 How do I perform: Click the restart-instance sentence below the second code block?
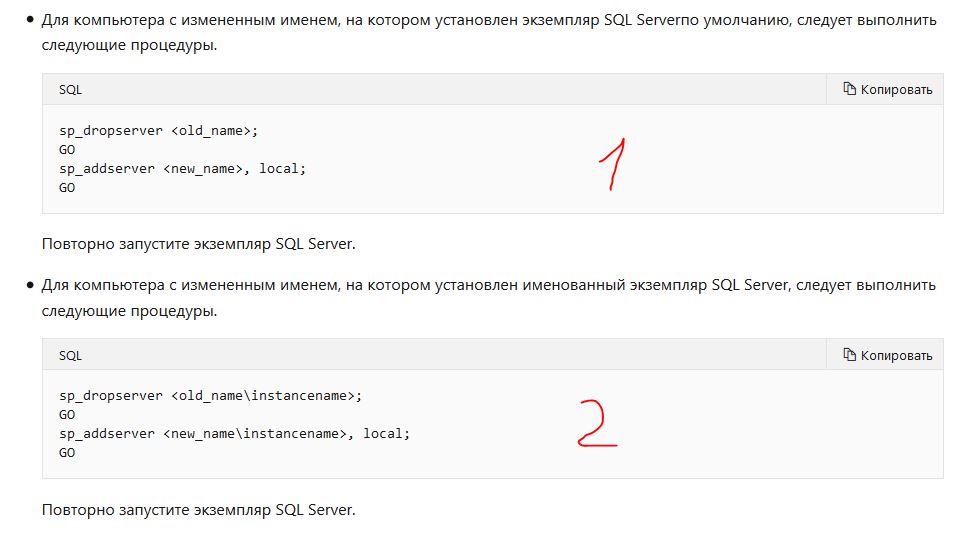tap(198, 510)
